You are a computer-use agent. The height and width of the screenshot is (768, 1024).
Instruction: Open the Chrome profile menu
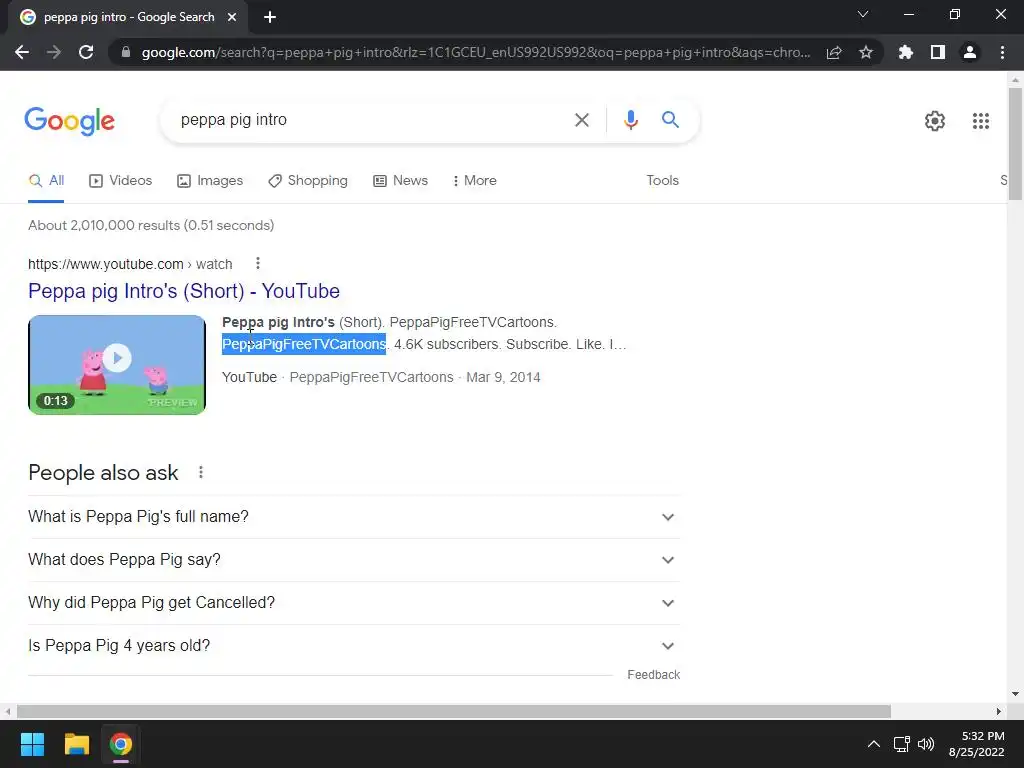970,52
